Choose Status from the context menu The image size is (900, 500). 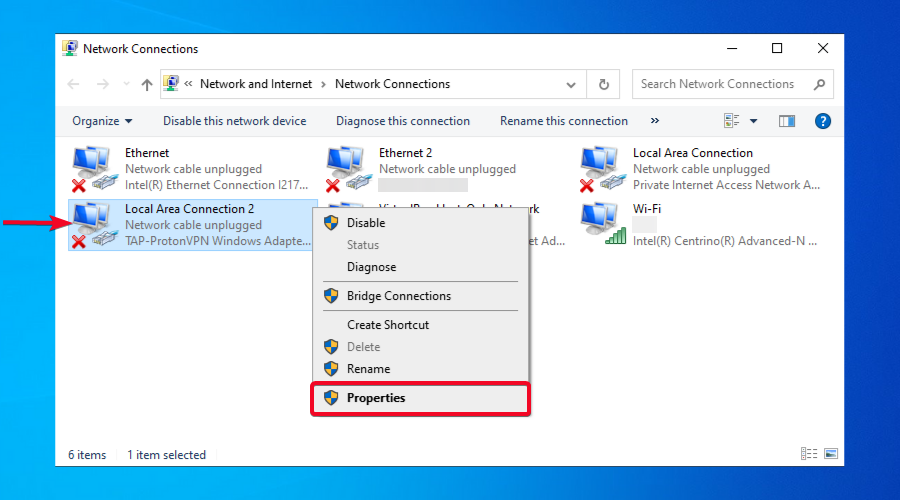coord(420,245)
